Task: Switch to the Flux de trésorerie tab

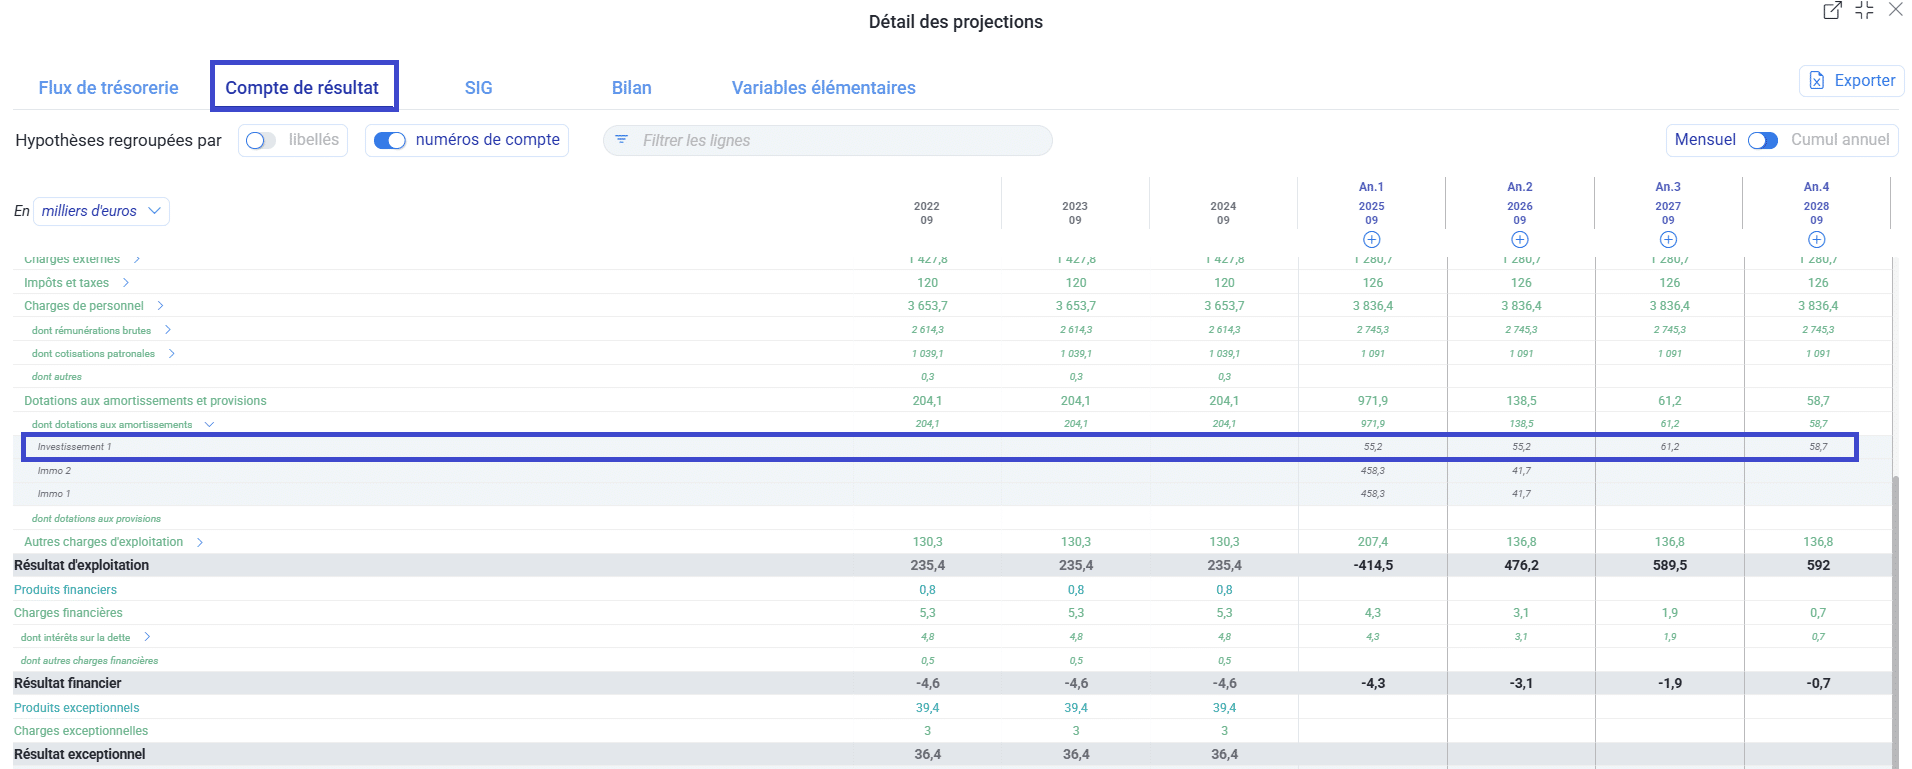Action: click(108, 88)
